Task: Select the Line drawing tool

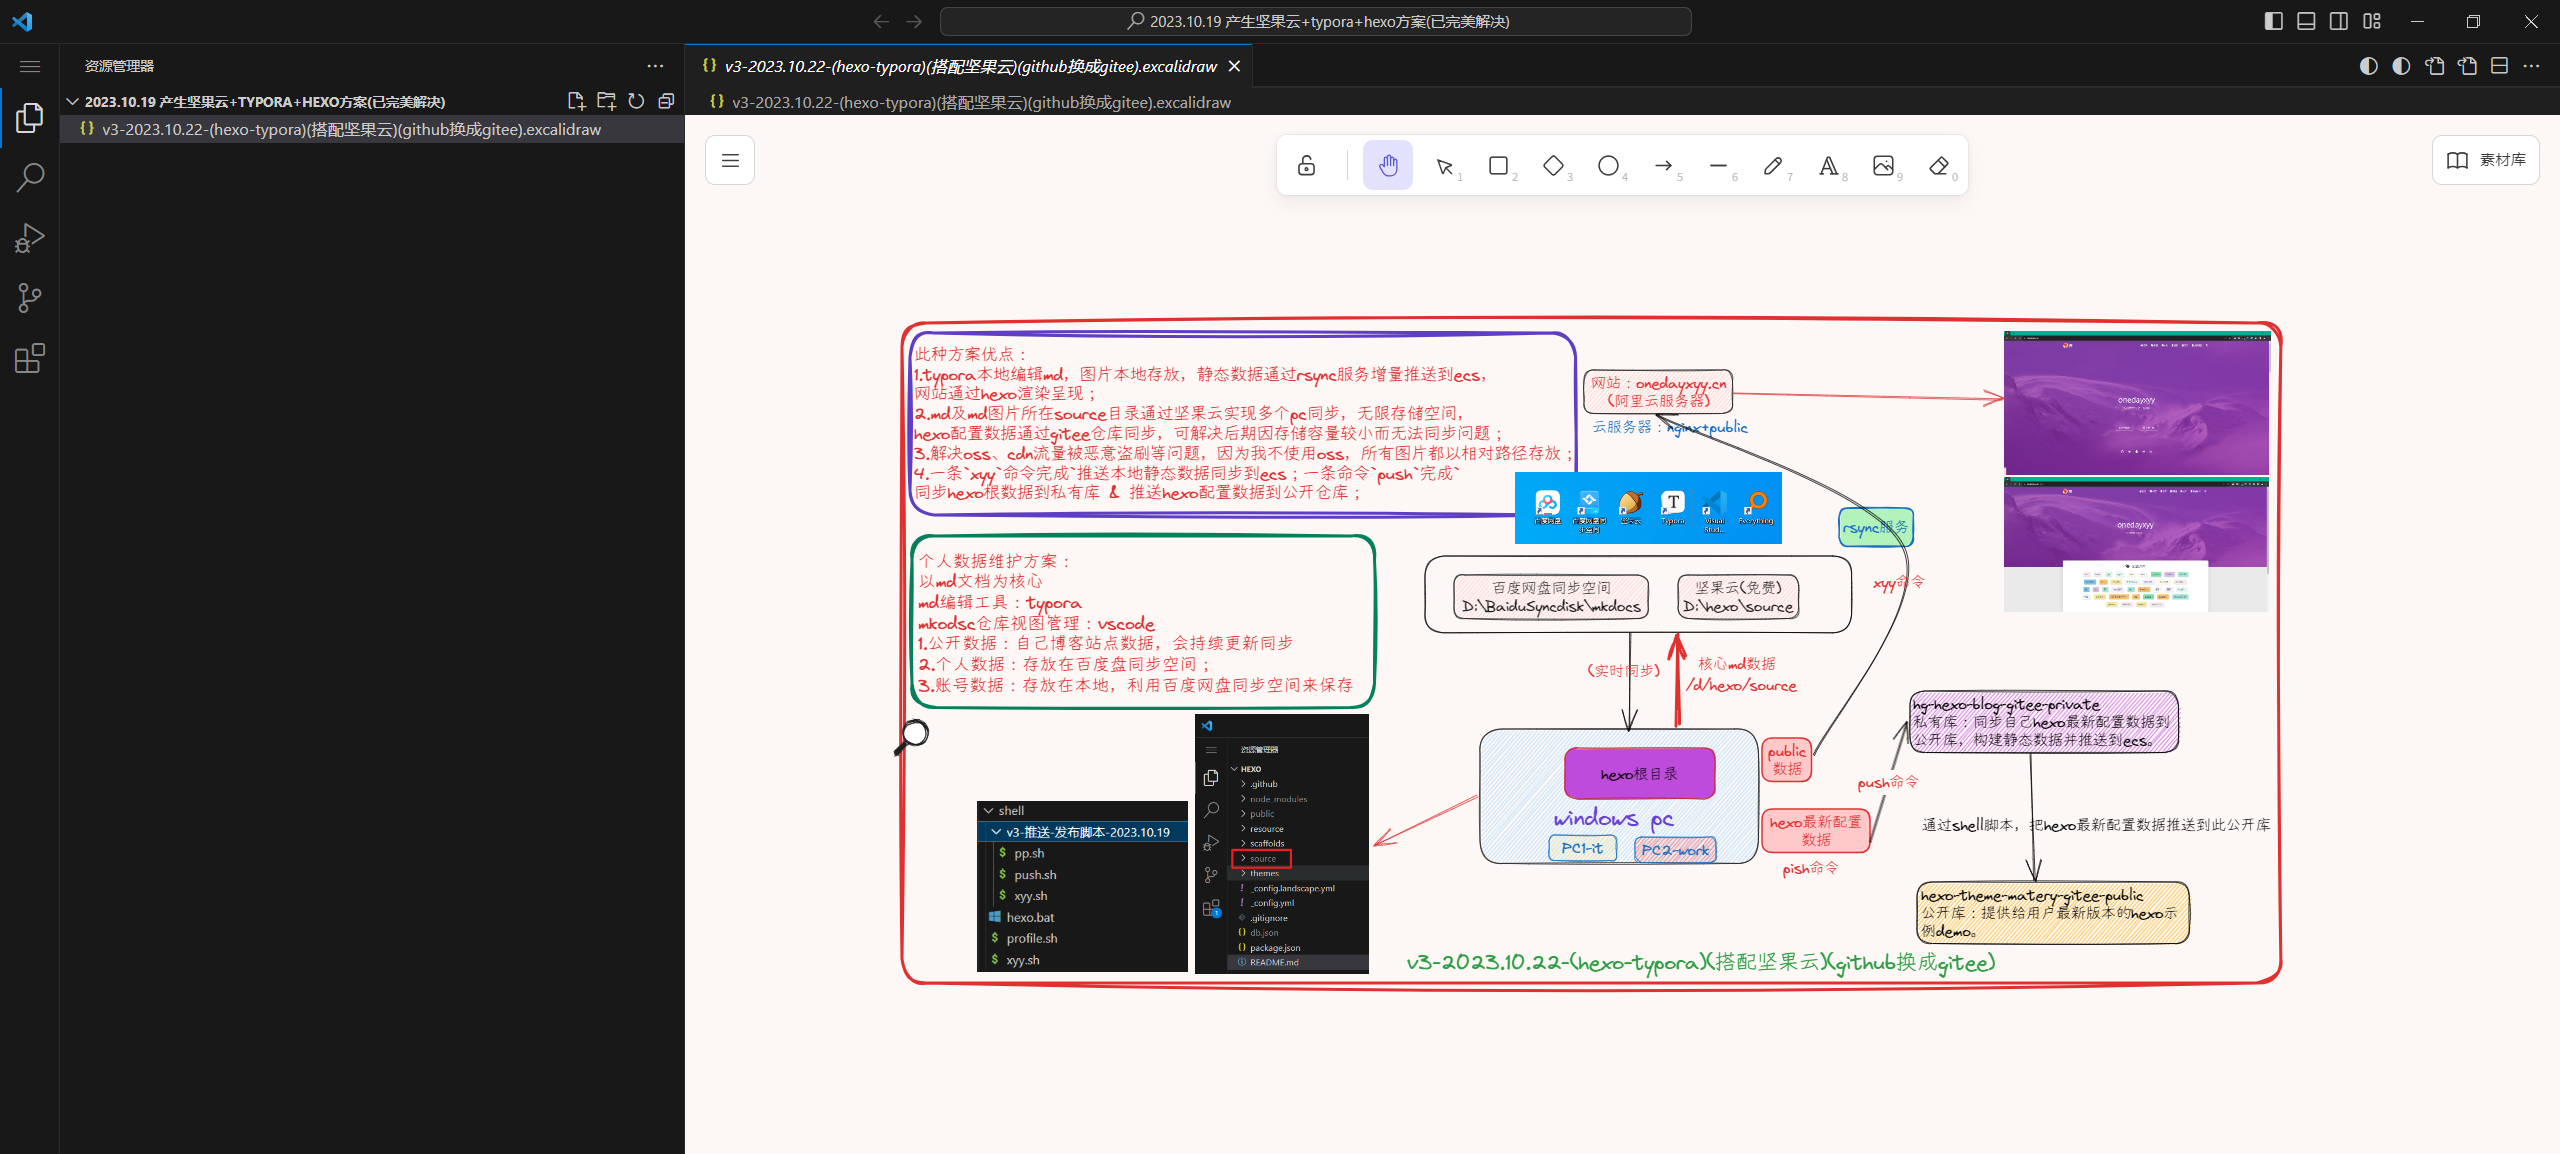Action: [x=1718, y=166]
